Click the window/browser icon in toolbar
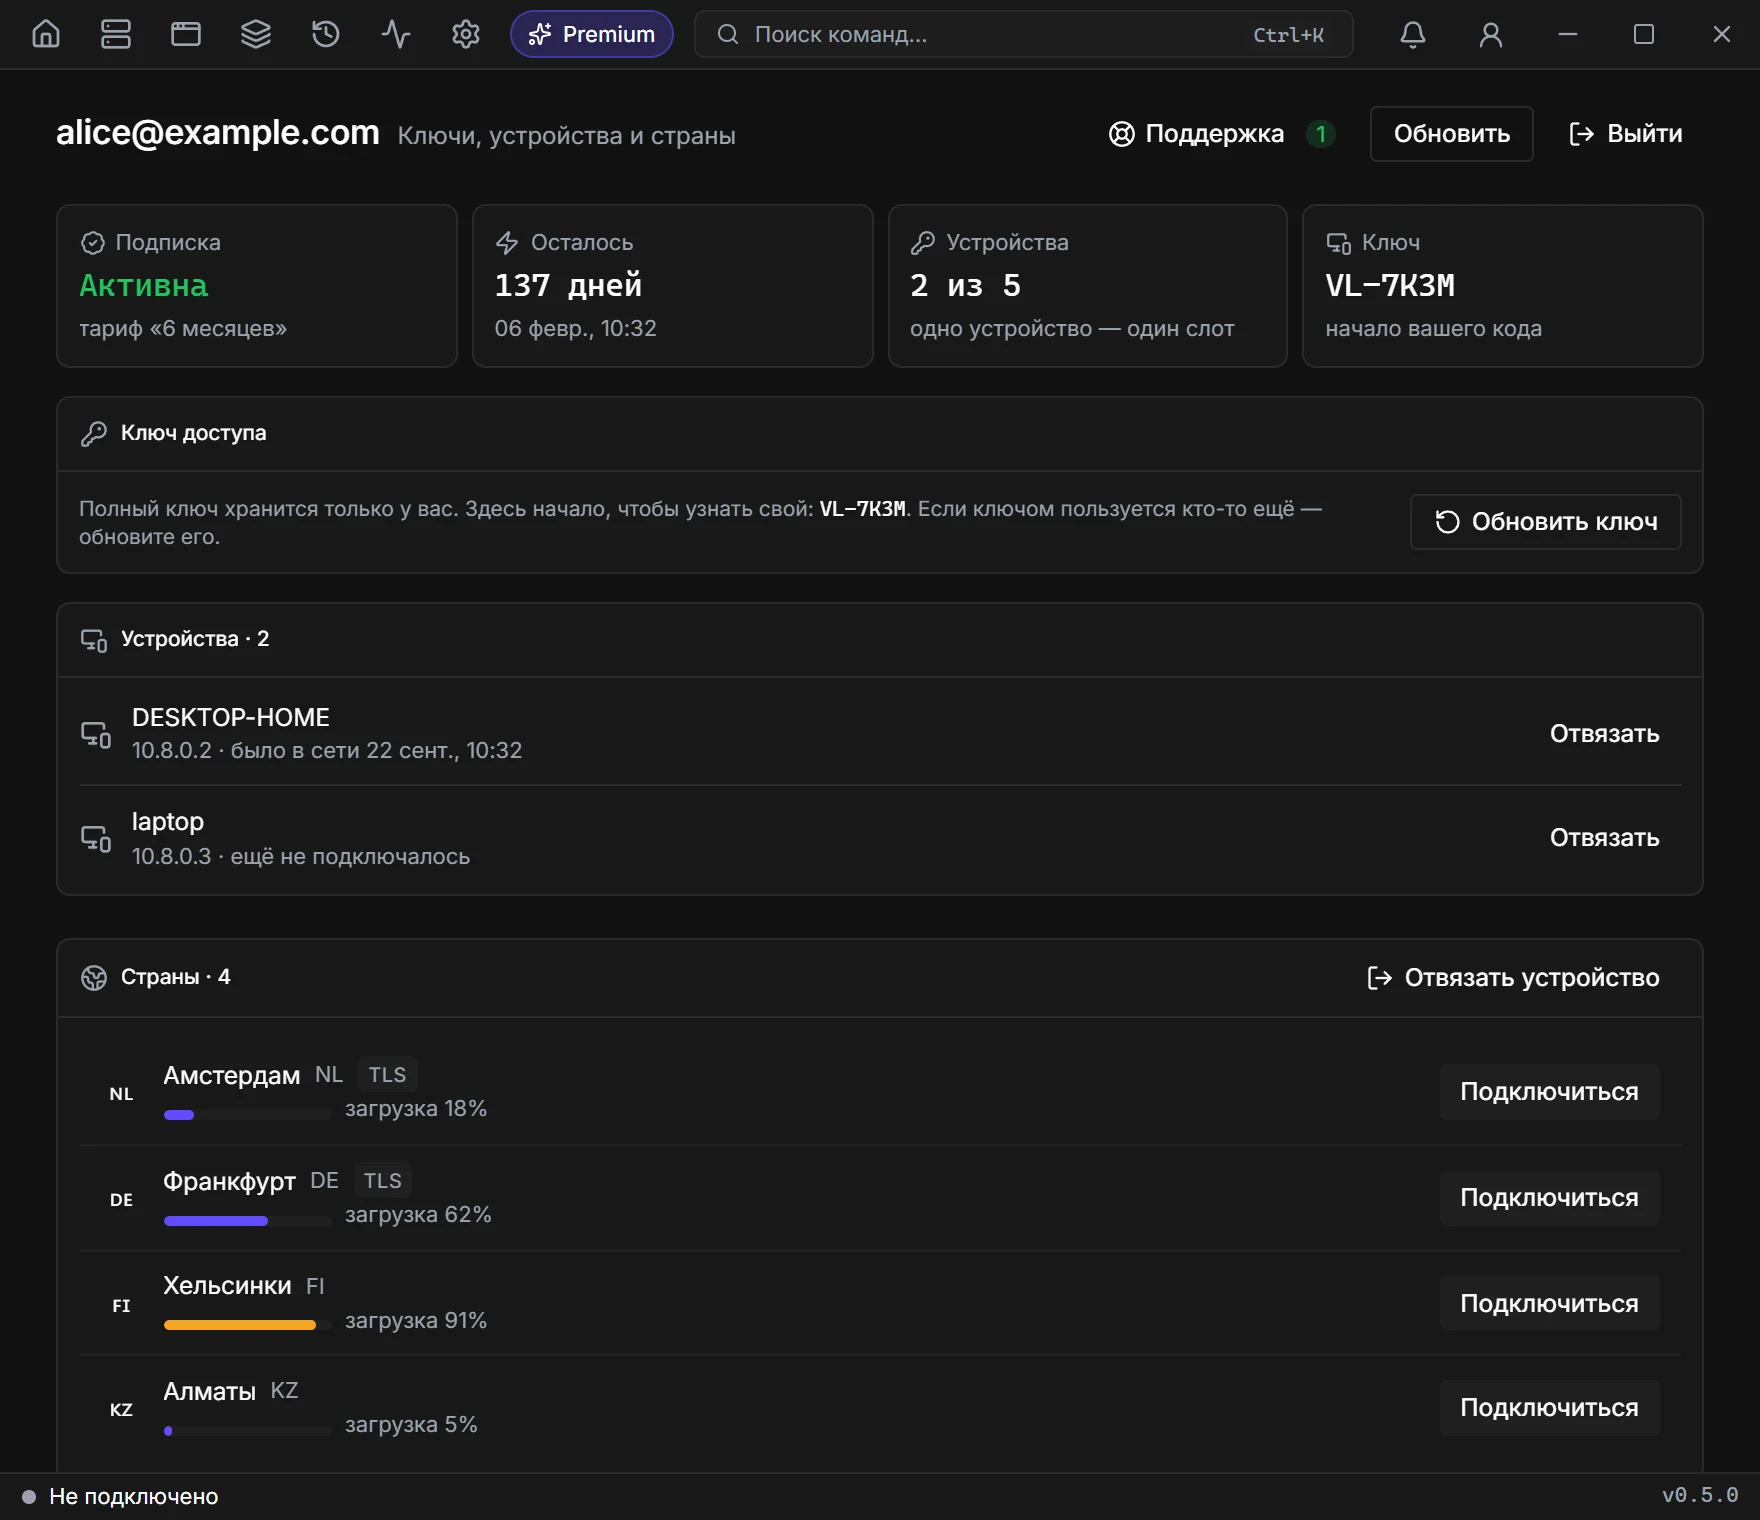This screenshot has height=1520, width=1760. coord(186,34)
